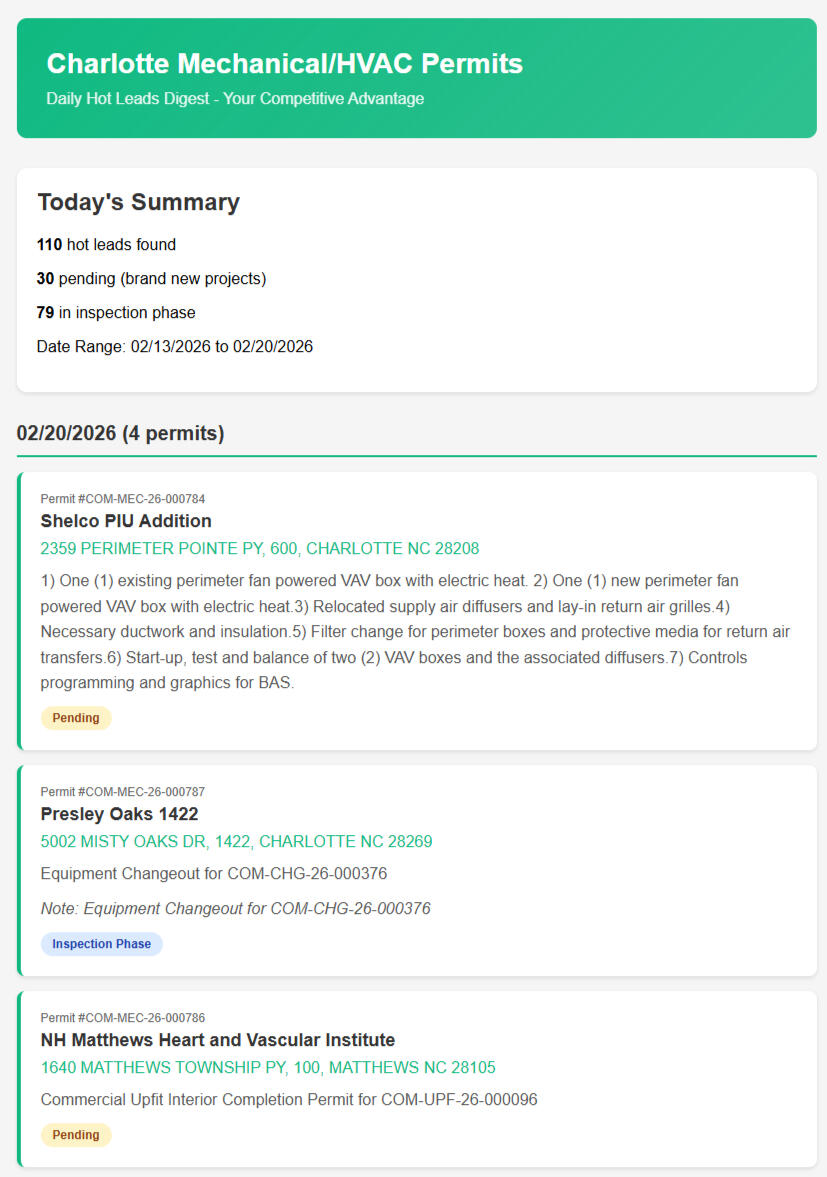Click the italic Note about Equipment Changeout
Image resolution: width=827 pixels, height=1177 pixels.
pos(235,908)
